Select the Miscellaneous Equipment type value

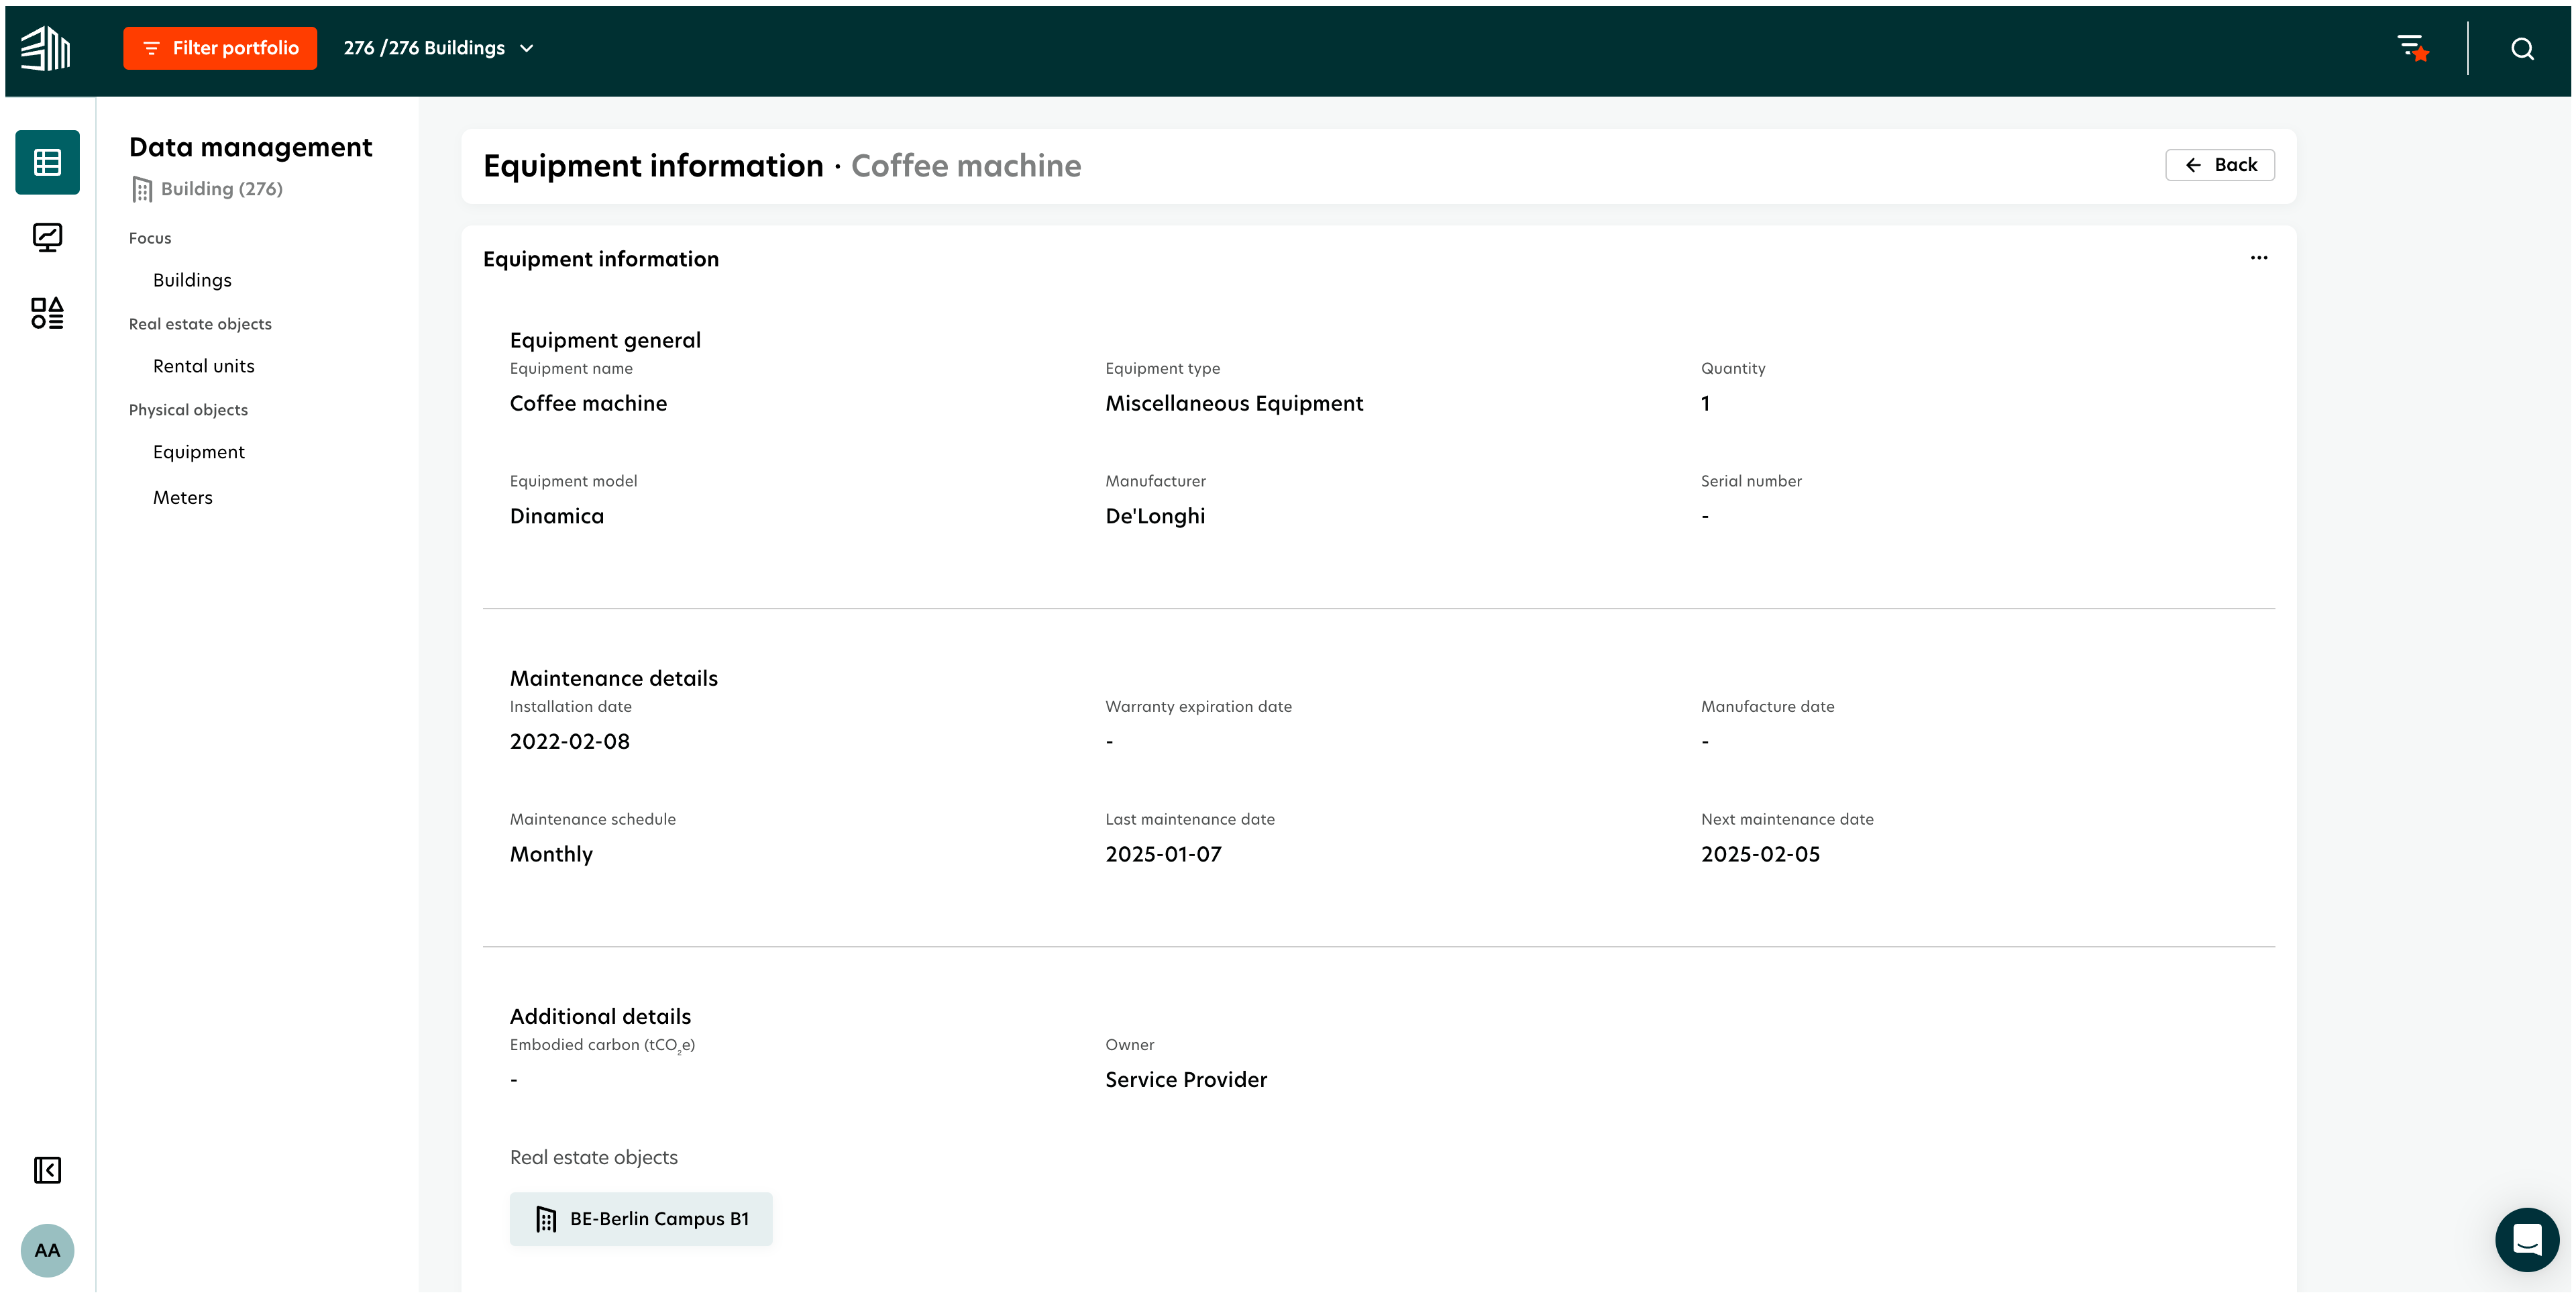[1234, 403]
